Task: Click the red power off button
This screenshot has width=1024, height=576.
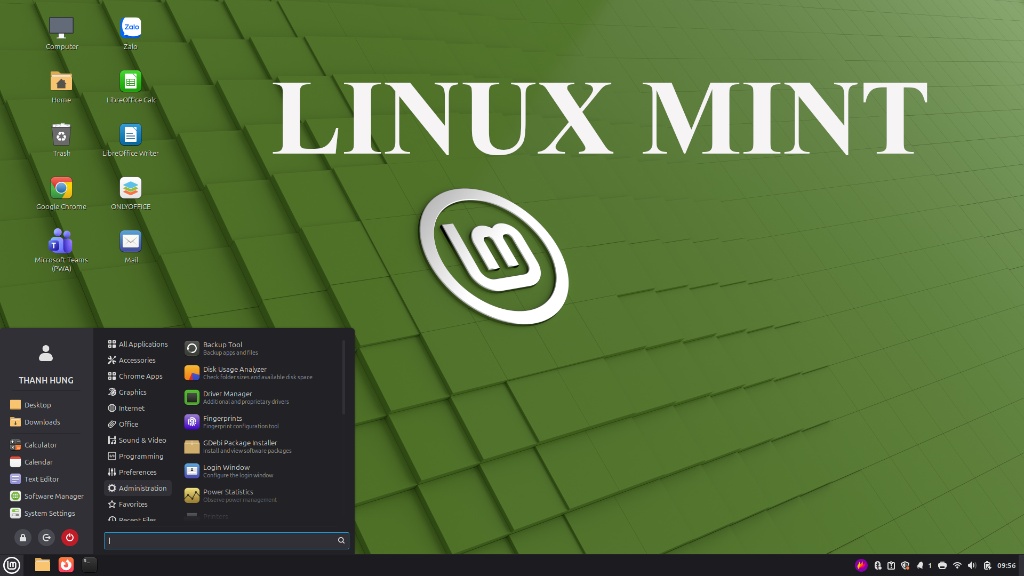Action: pos(70,537)
